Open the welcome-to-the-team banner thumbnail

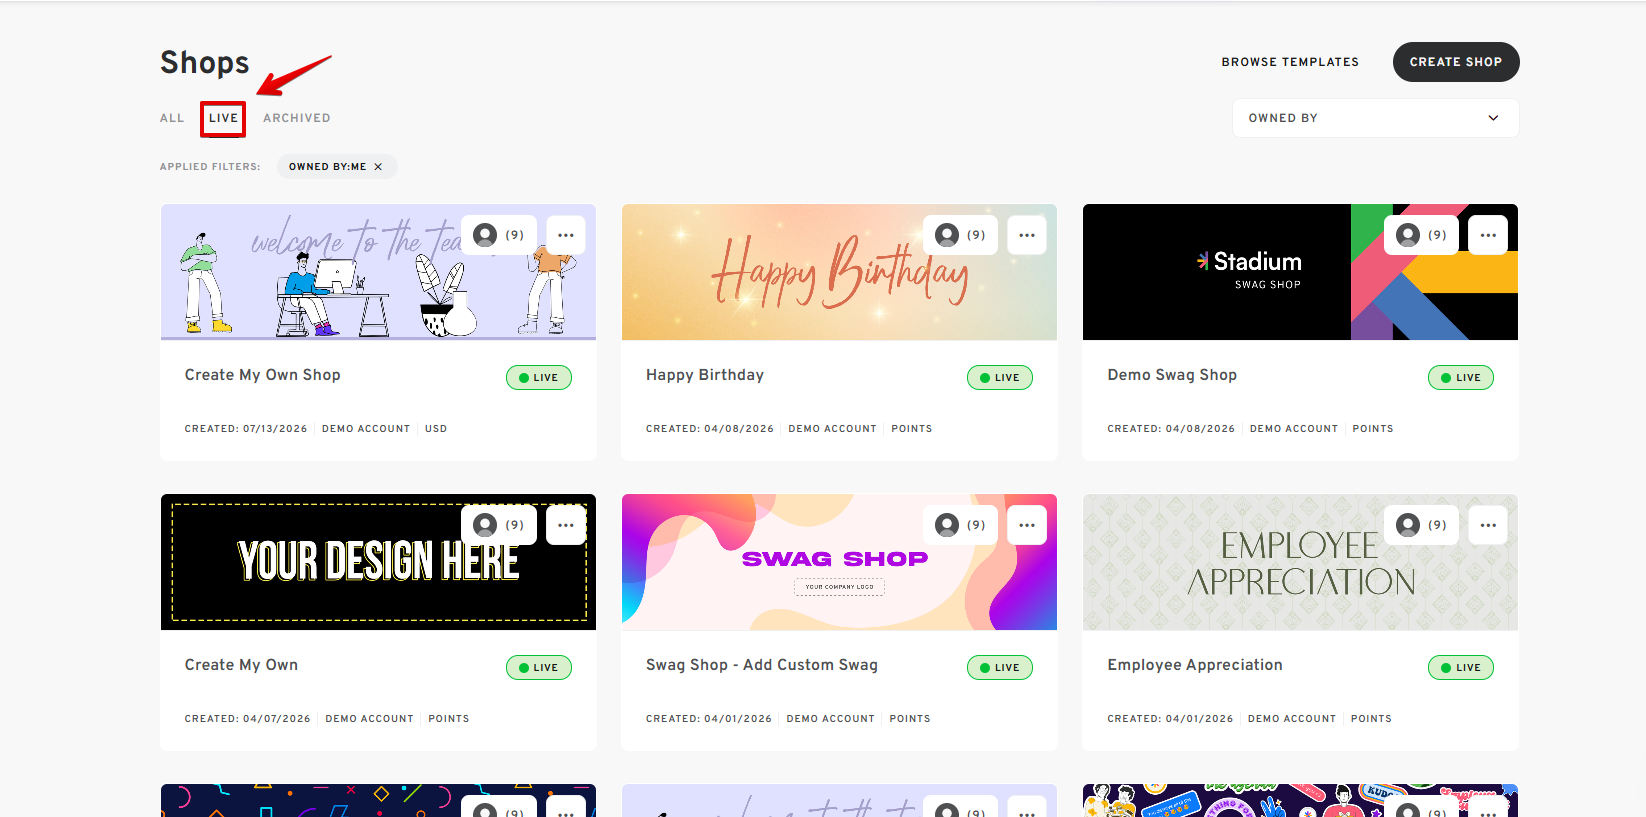pyautogui.click(x=378, y=272)
